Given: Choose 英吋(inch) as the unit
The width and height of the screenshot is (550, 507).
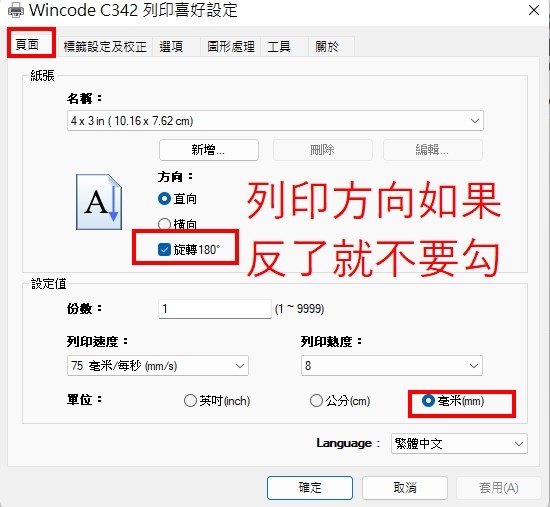Looking at the screenshot, I should tap(190, 400).
